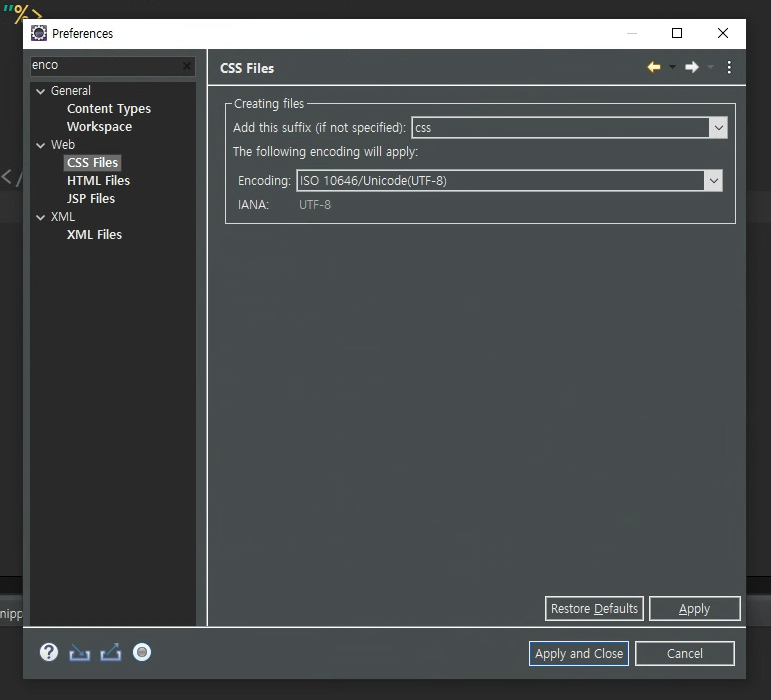The height and width of the screenshot is (700, 771).
Task: Click Restore Defaults button
Action: tap(594, 609)
